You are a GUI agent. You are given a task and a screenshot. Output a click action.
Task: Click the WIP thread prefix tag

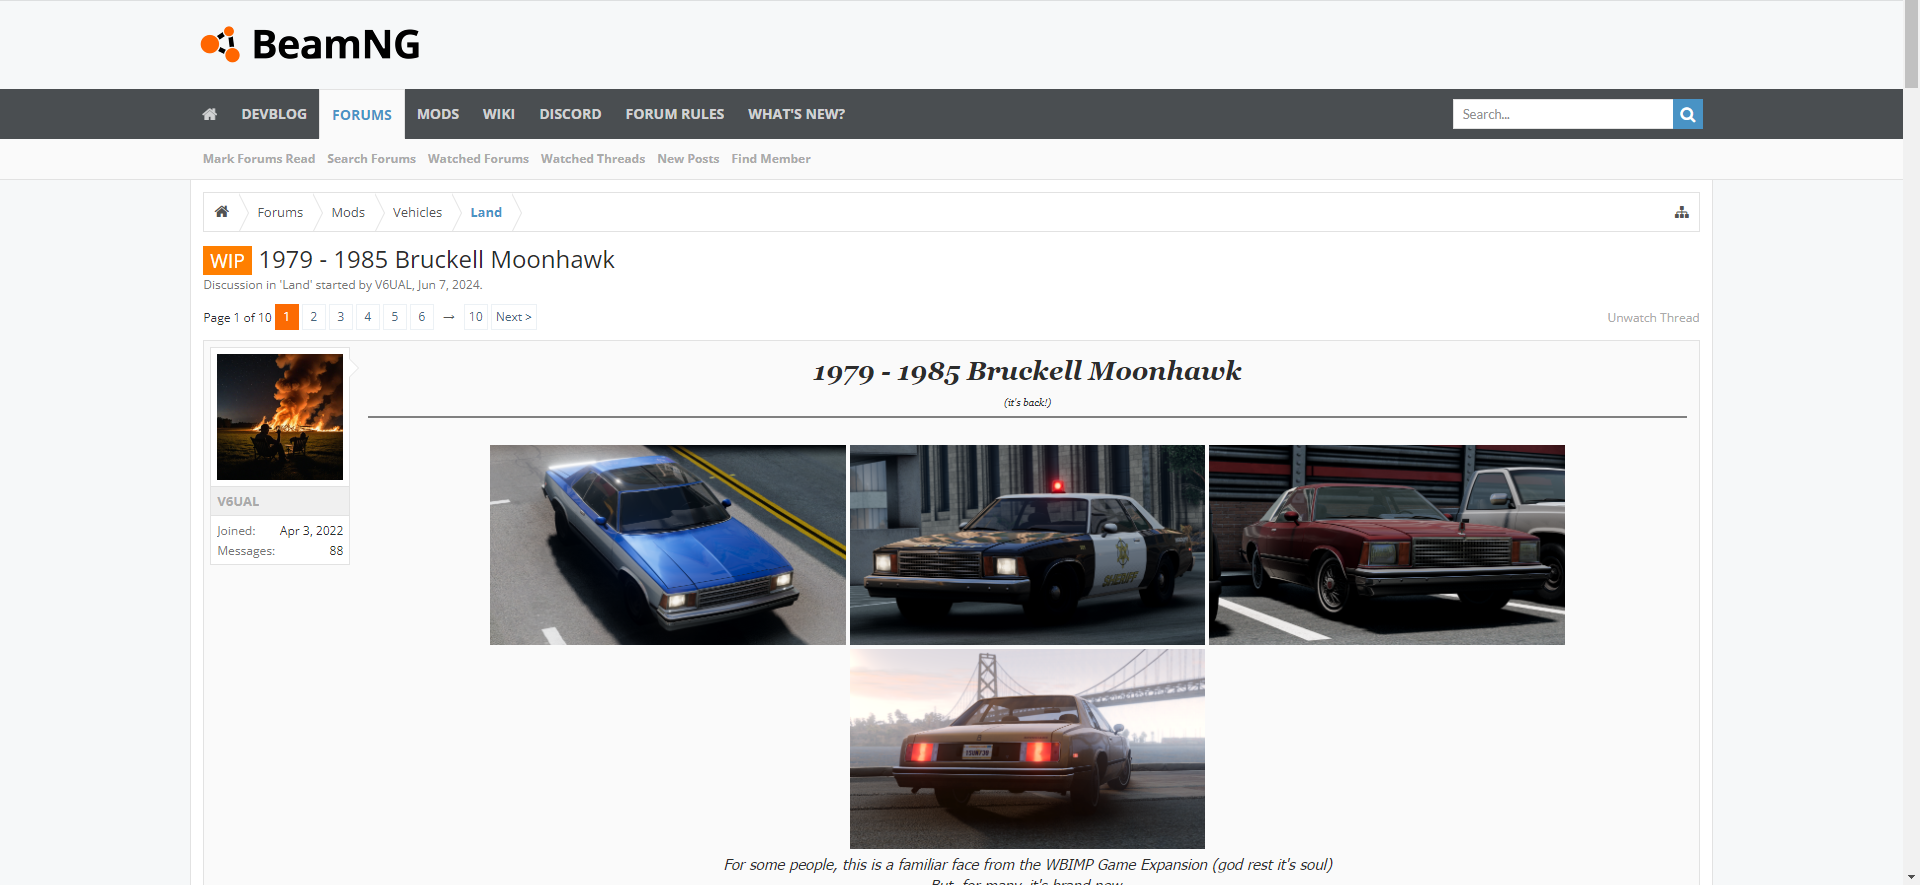[227, 260]
